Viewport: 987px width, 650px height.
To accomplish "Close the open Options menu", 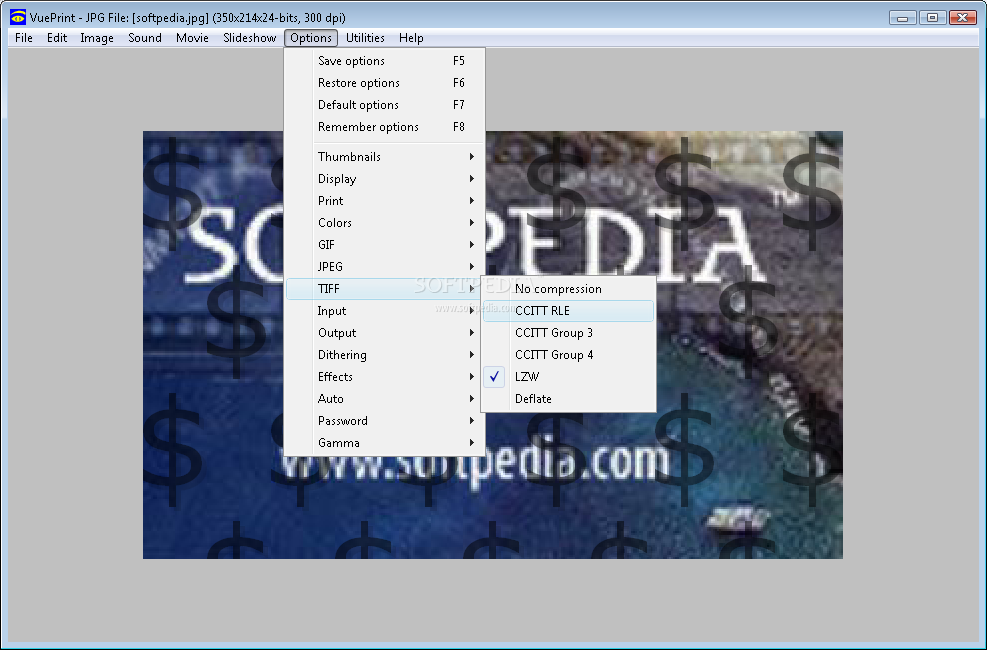I will [x=311, y=38].
